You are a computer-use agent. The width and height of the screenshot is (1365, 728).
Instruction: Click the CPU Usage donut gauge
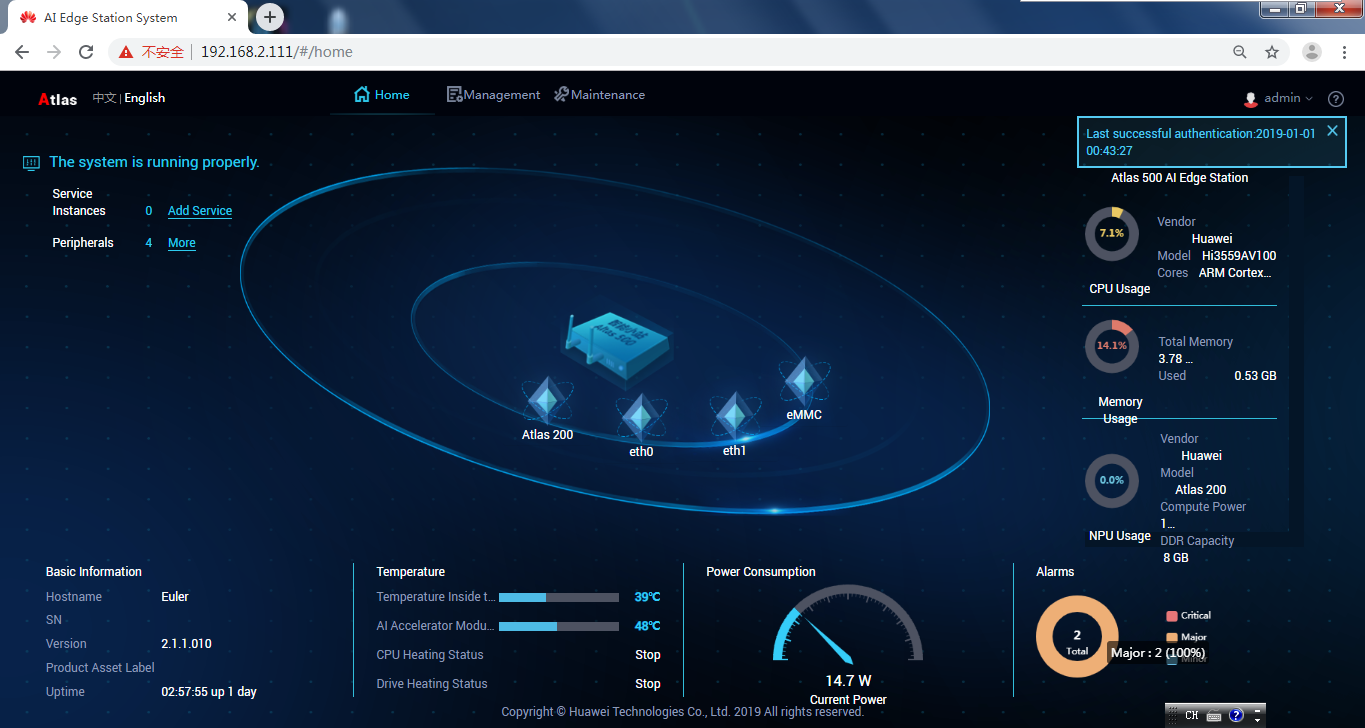(x=1112, y=233)
